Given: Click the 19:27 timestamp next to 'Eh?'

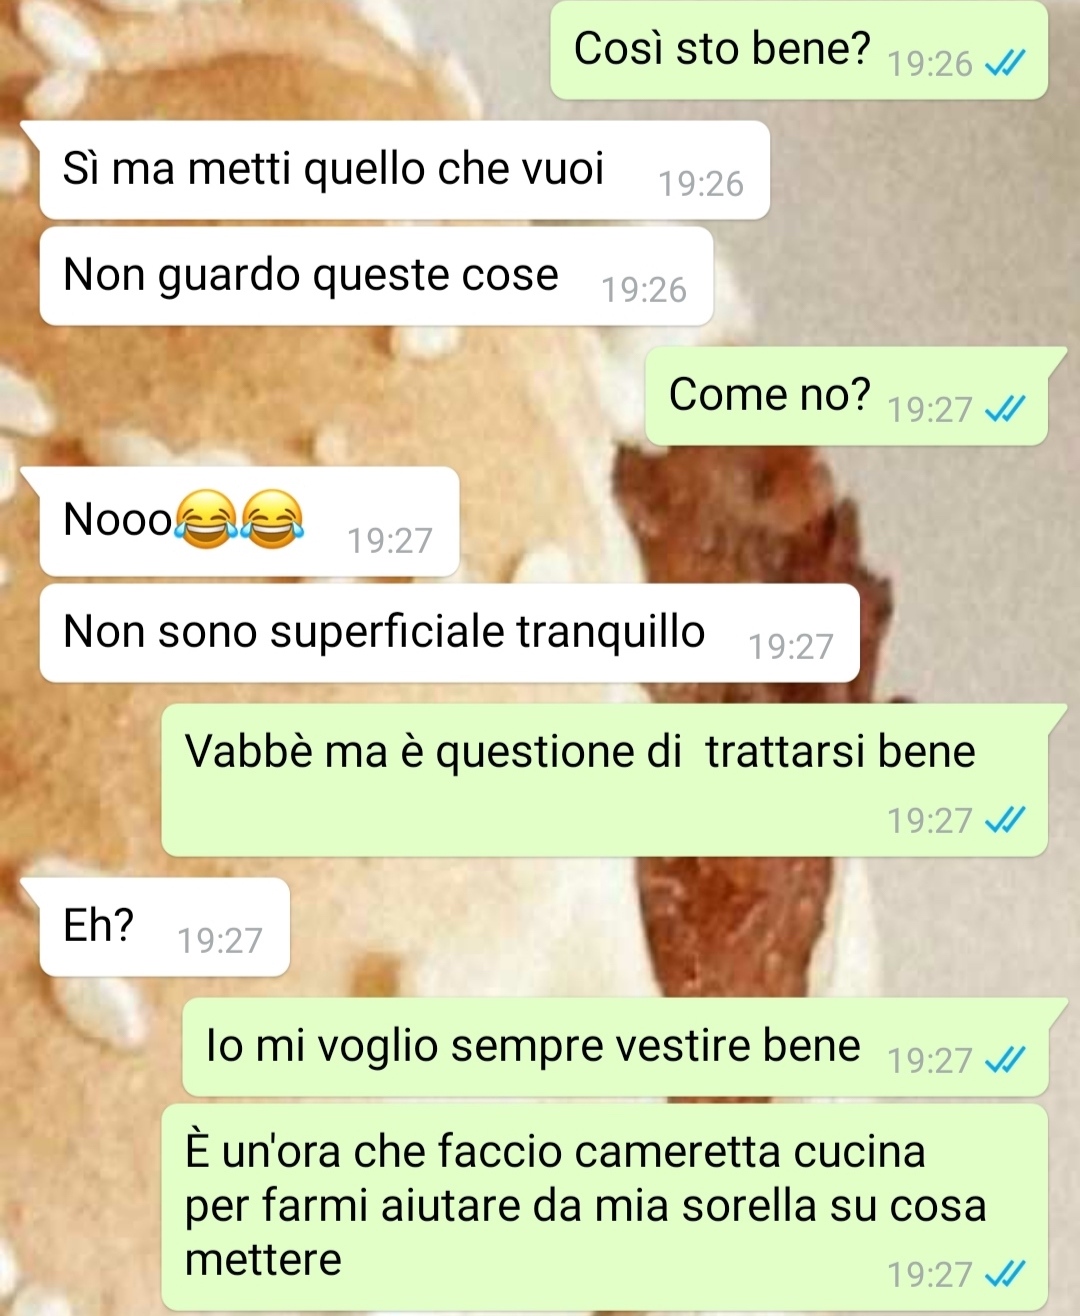Looking at the screenshot, I should tap(220, 941).
